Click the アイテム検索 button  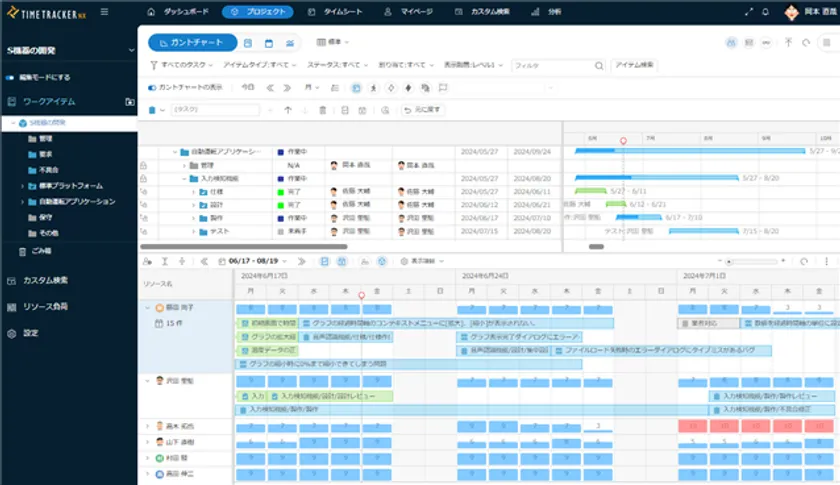click(633, 65)
